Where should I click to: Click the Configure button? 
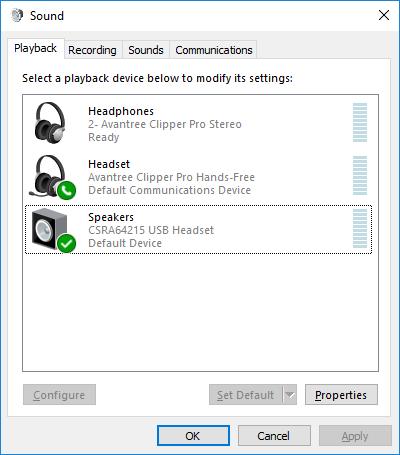point(59,395)
